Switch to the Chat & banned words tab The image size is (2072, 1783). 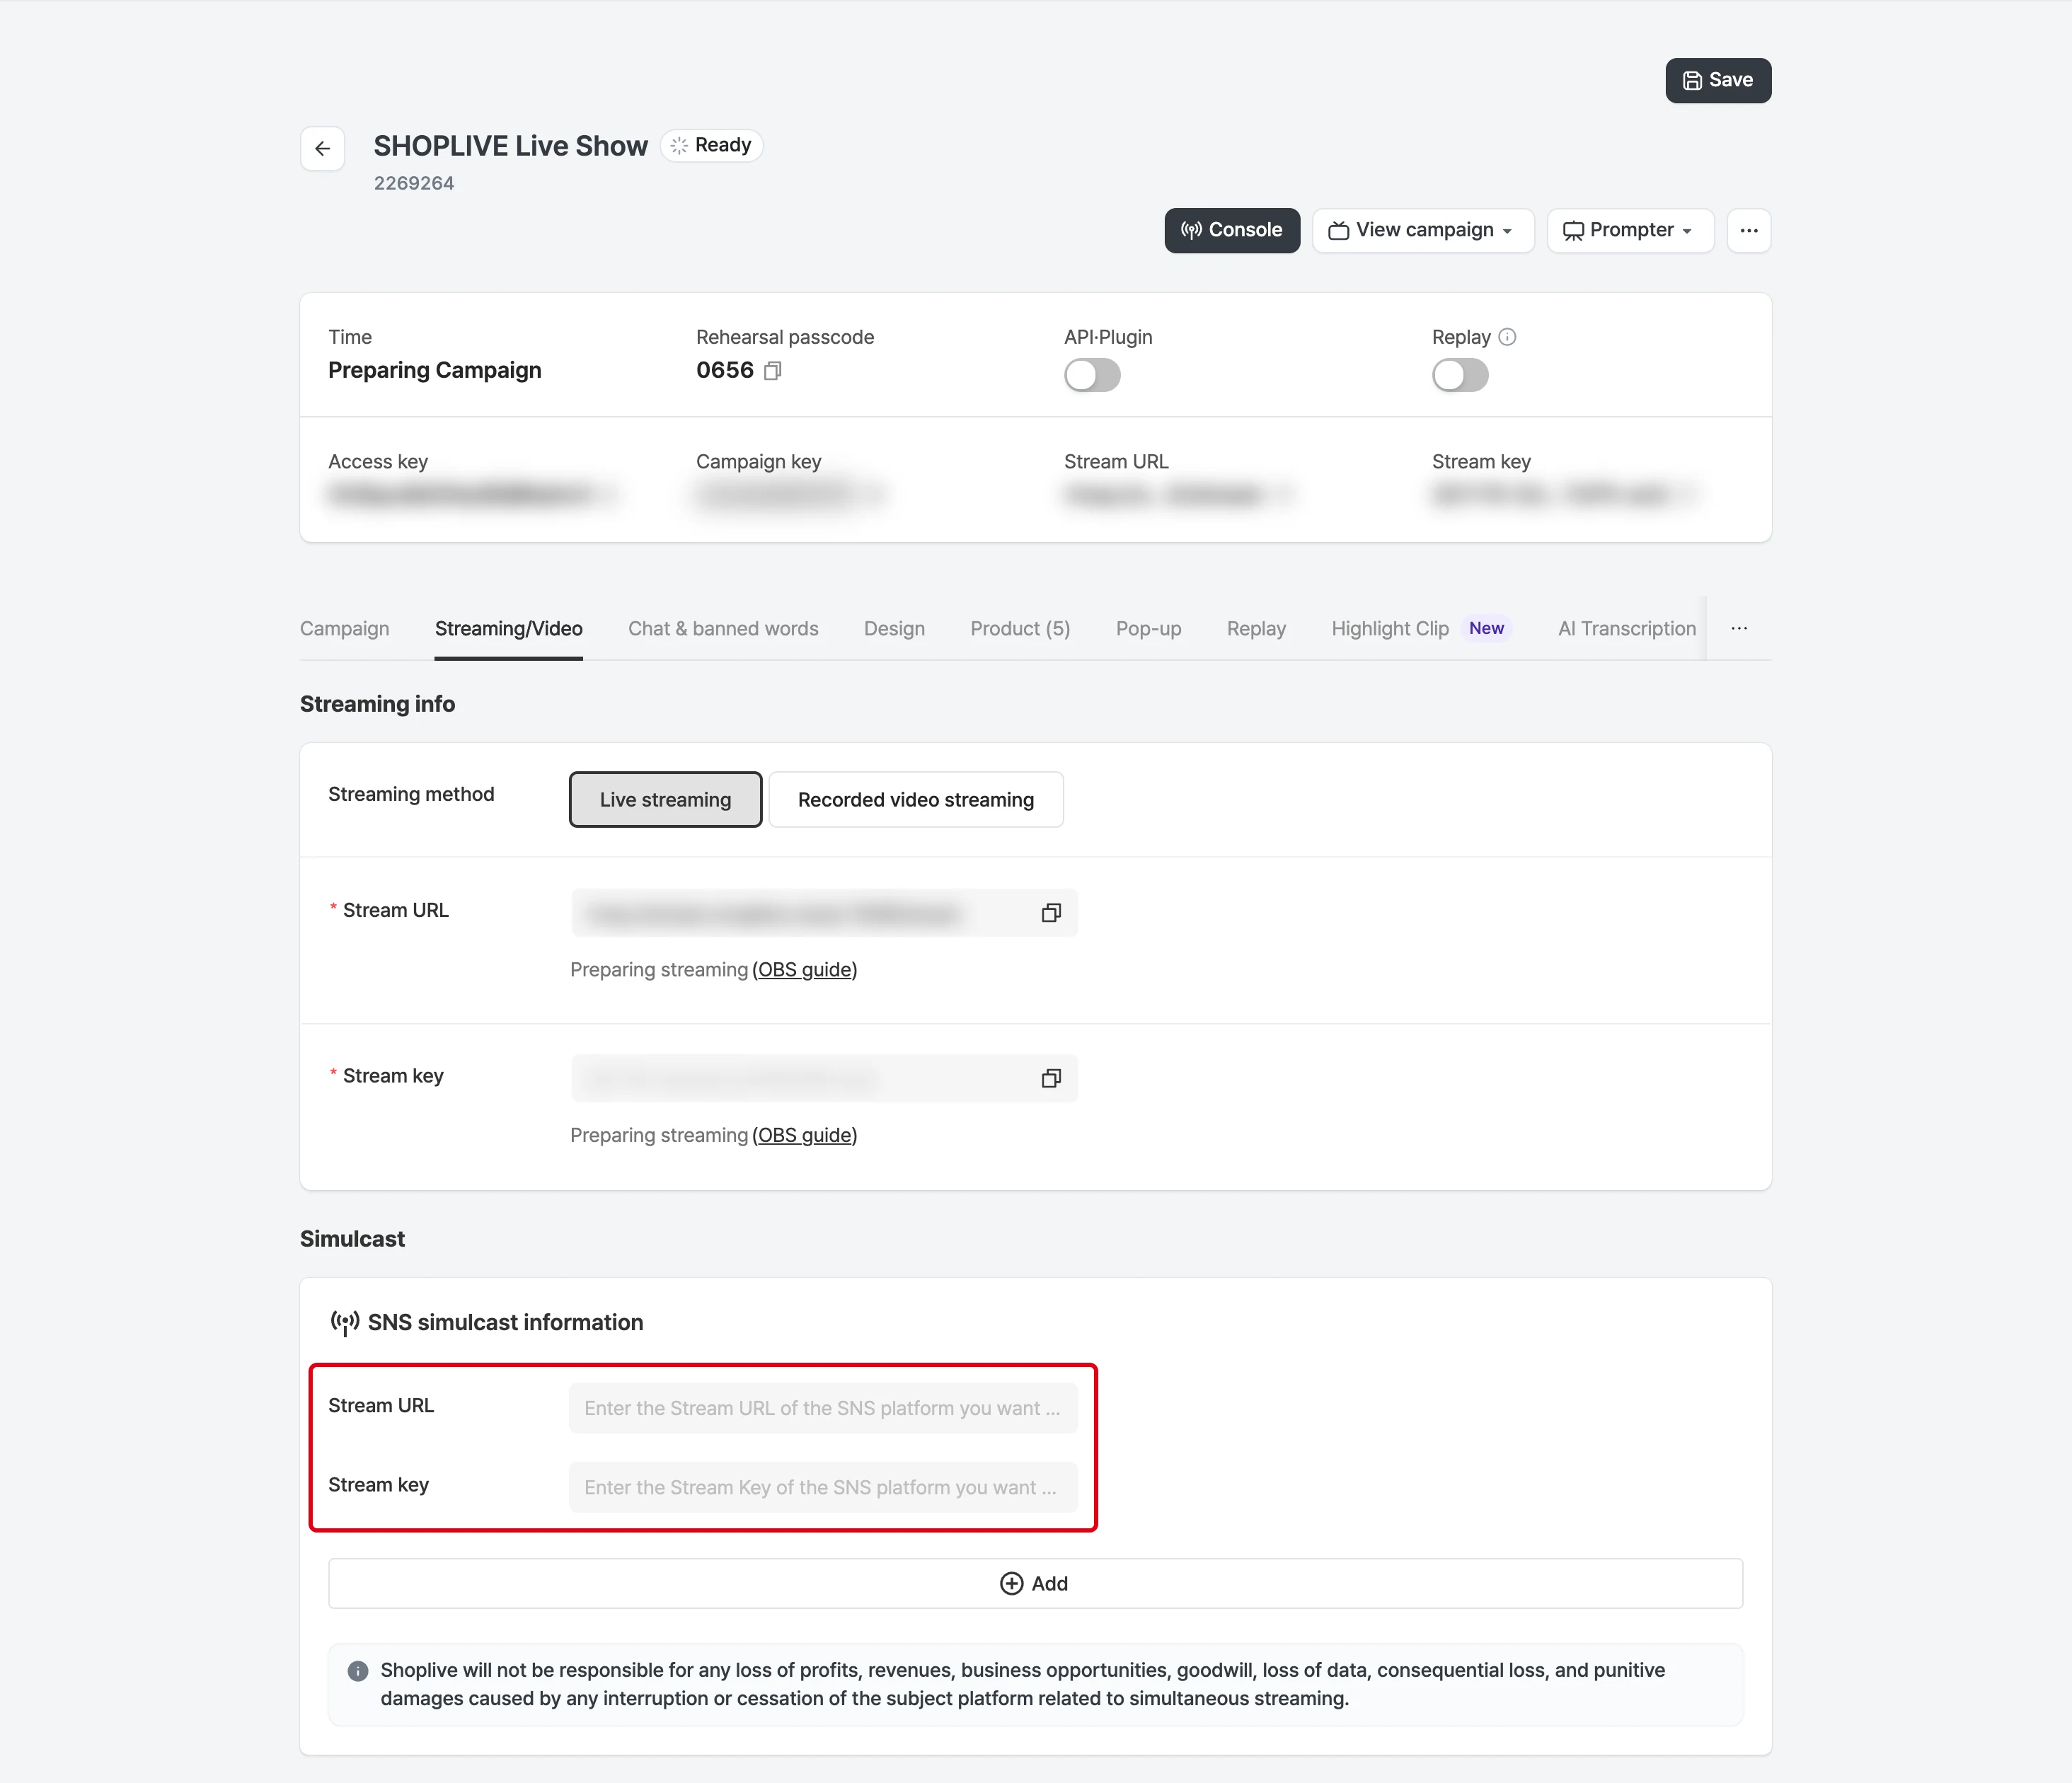723,629
